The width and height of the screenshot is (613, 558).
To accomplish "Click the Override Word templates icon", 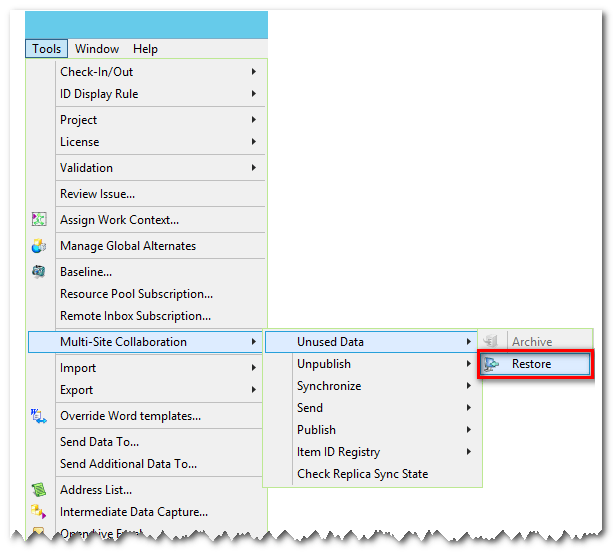I will (x=39, y=416).
